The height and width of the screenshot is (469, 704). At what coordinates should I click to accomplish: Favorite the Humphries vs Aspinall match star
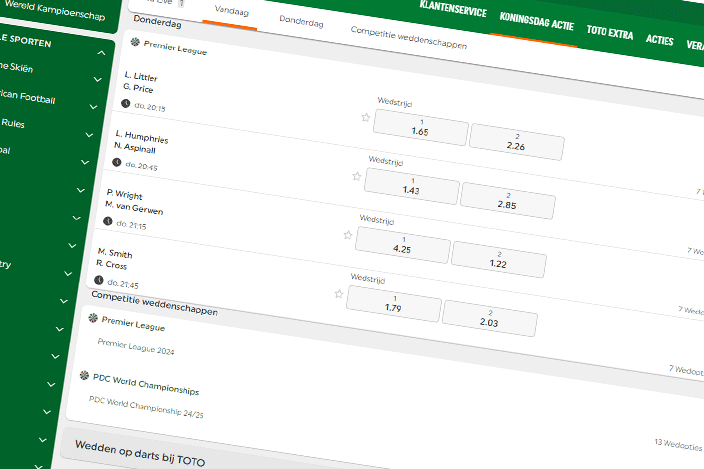coord(357,176)
